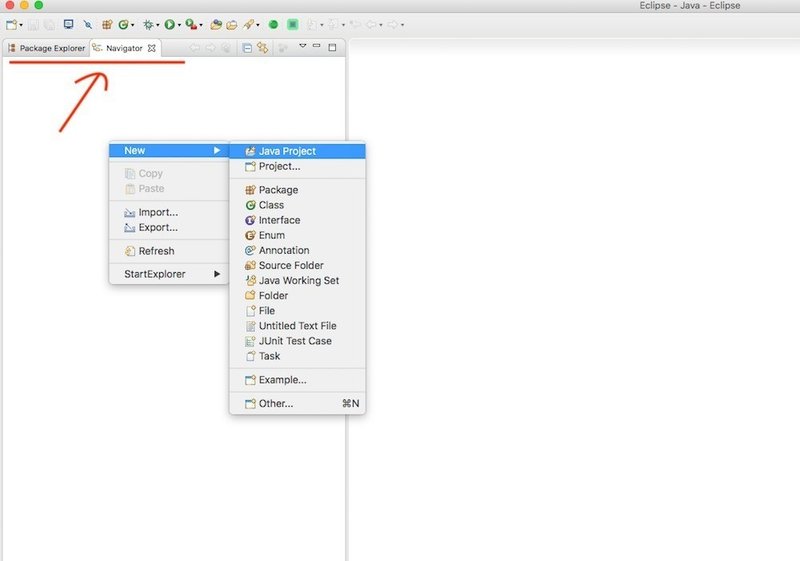Select New in the context menu
The width and height of the screenshot is (800, 561).
click(x=169, y=150)
